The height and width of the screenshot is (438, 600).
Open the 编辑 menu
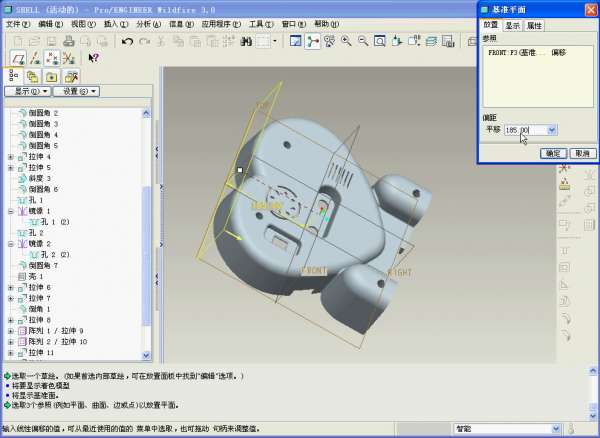tap(51, 24)
